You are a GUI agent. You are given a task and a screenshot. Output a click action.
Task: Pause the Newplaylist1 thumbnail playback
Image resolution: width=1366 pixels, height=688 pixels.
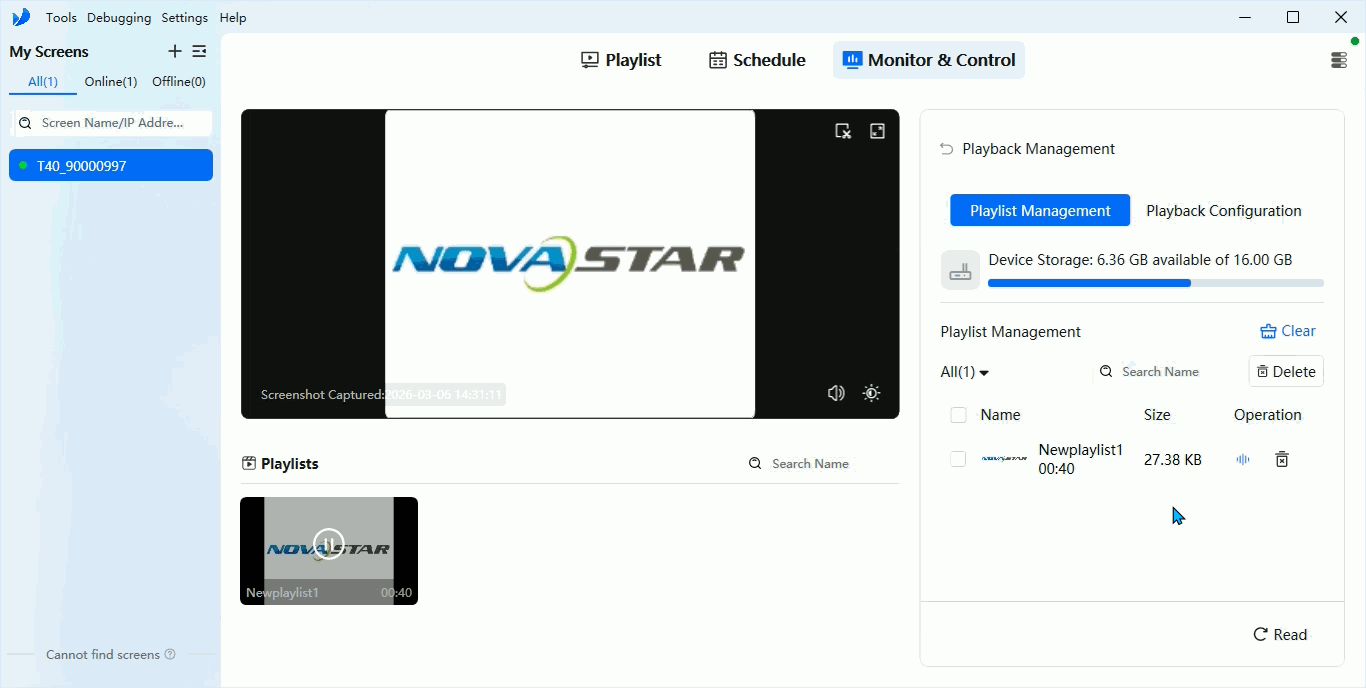[x=328, y=543]
